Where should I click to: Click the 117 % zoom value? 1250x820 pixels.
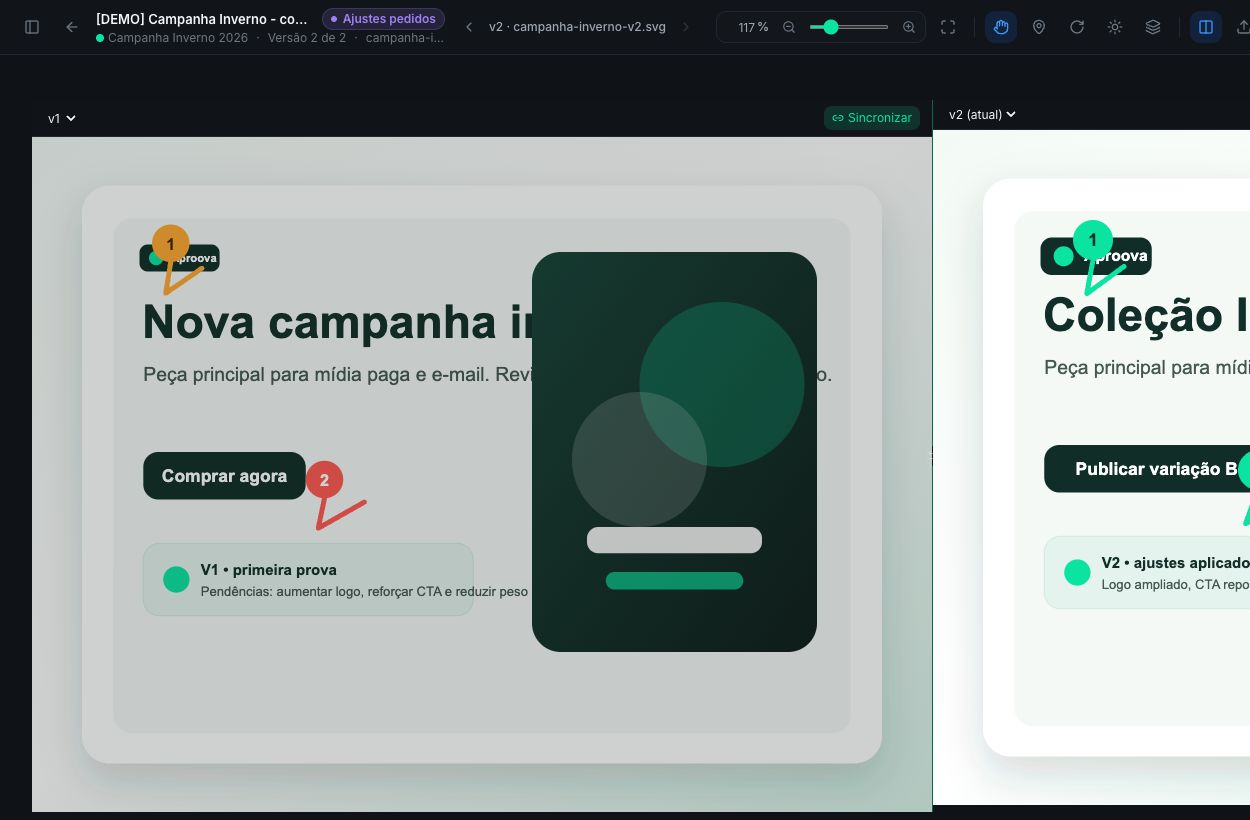tap(753, 27)
